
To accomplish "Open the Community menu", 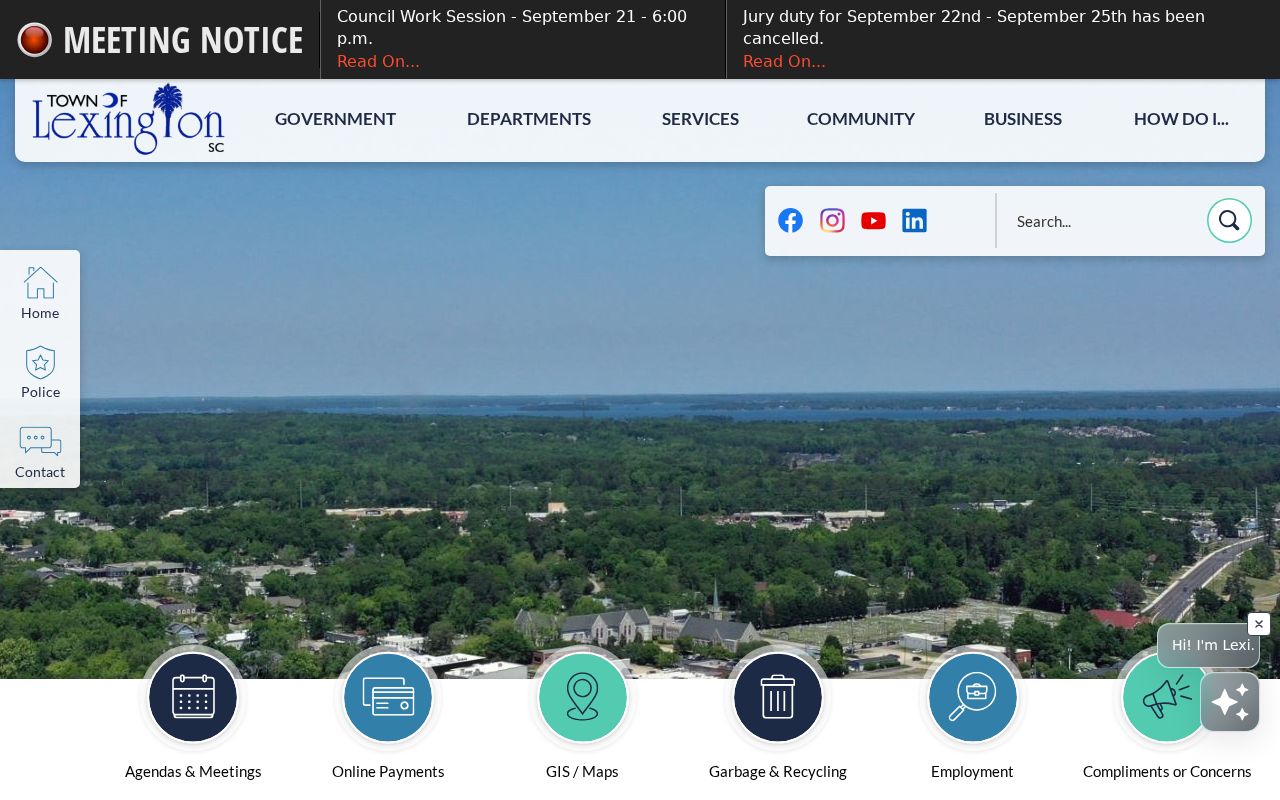I will [x=861, y=119].
